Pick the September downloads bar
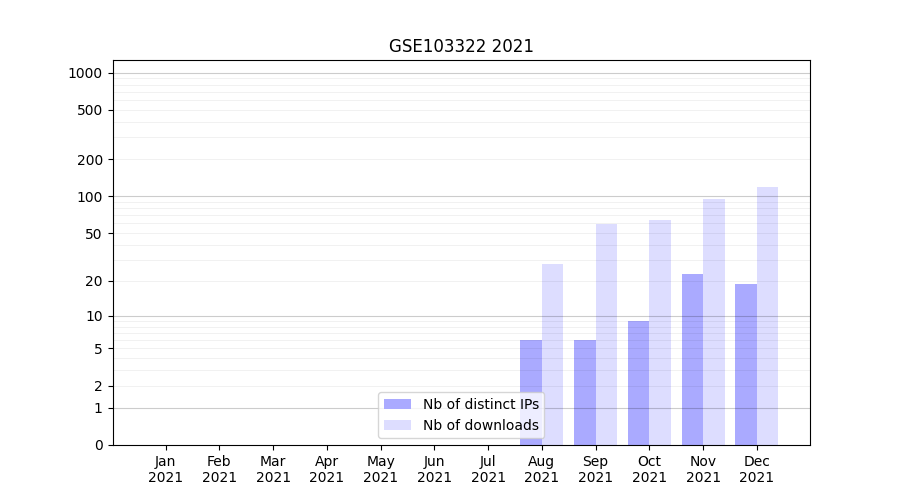Viewport: 900px width, 500px height. pyautogui.click(x=606, y=334)
